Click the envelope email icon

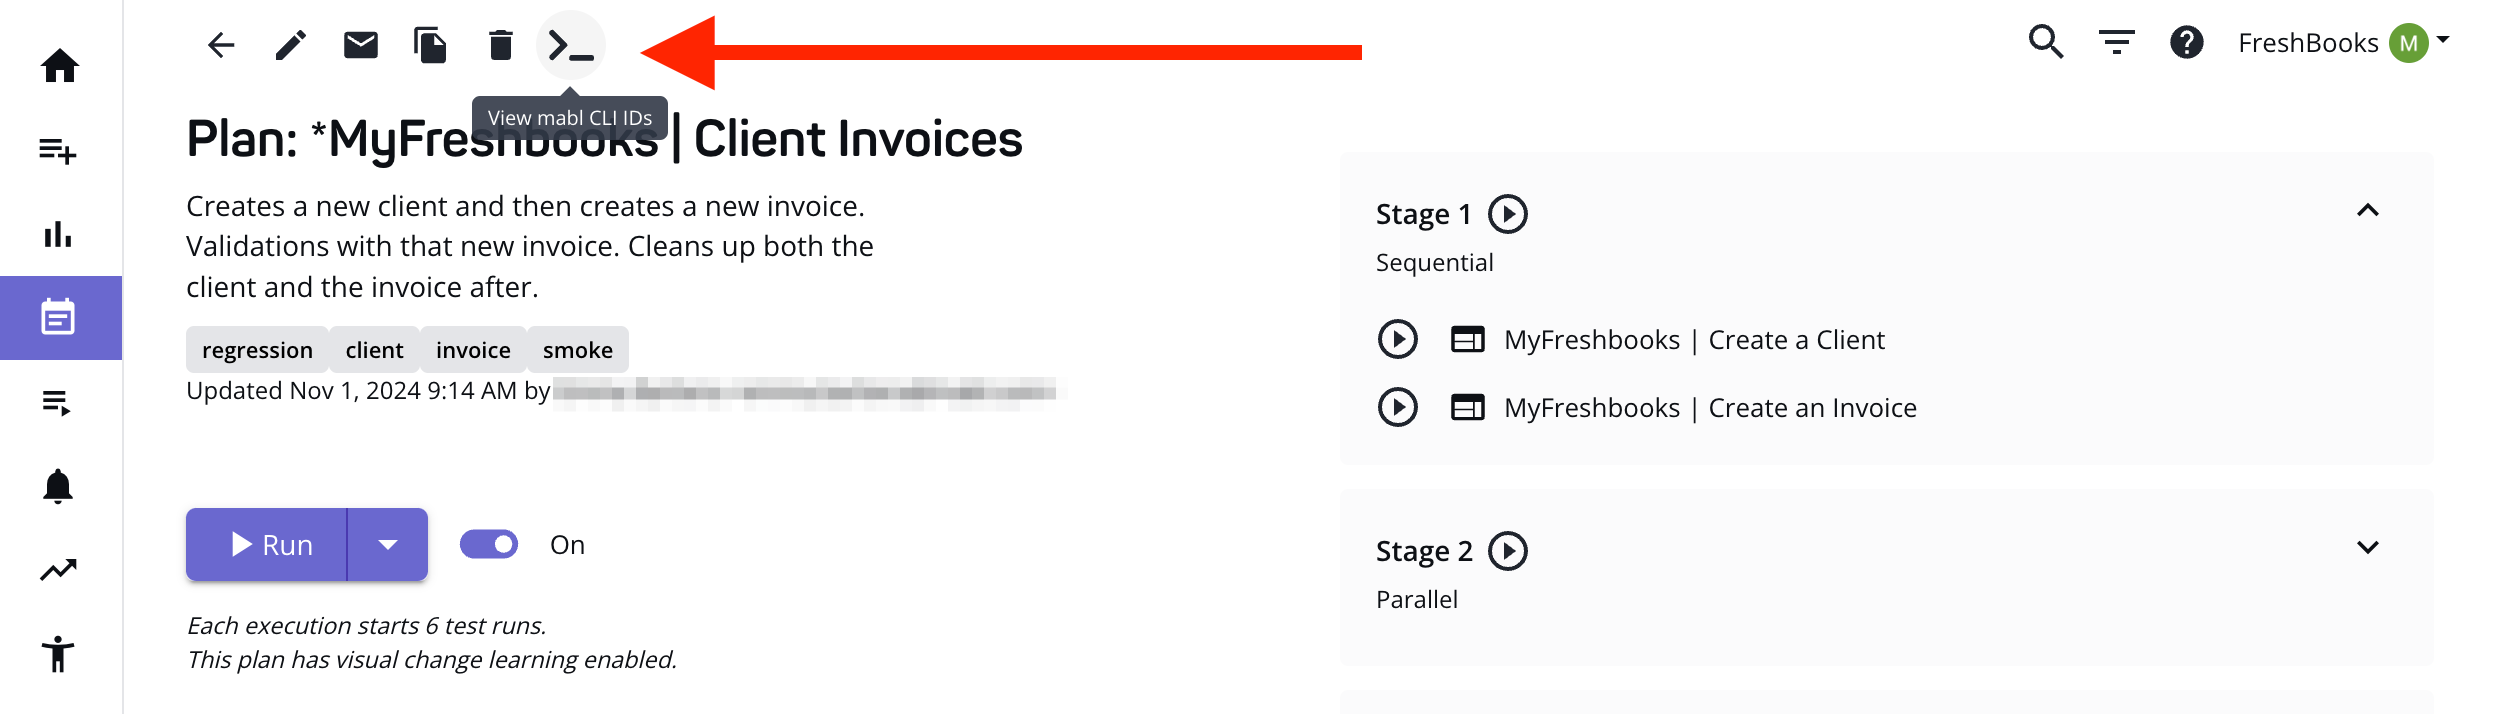click(x=361, y=45)
